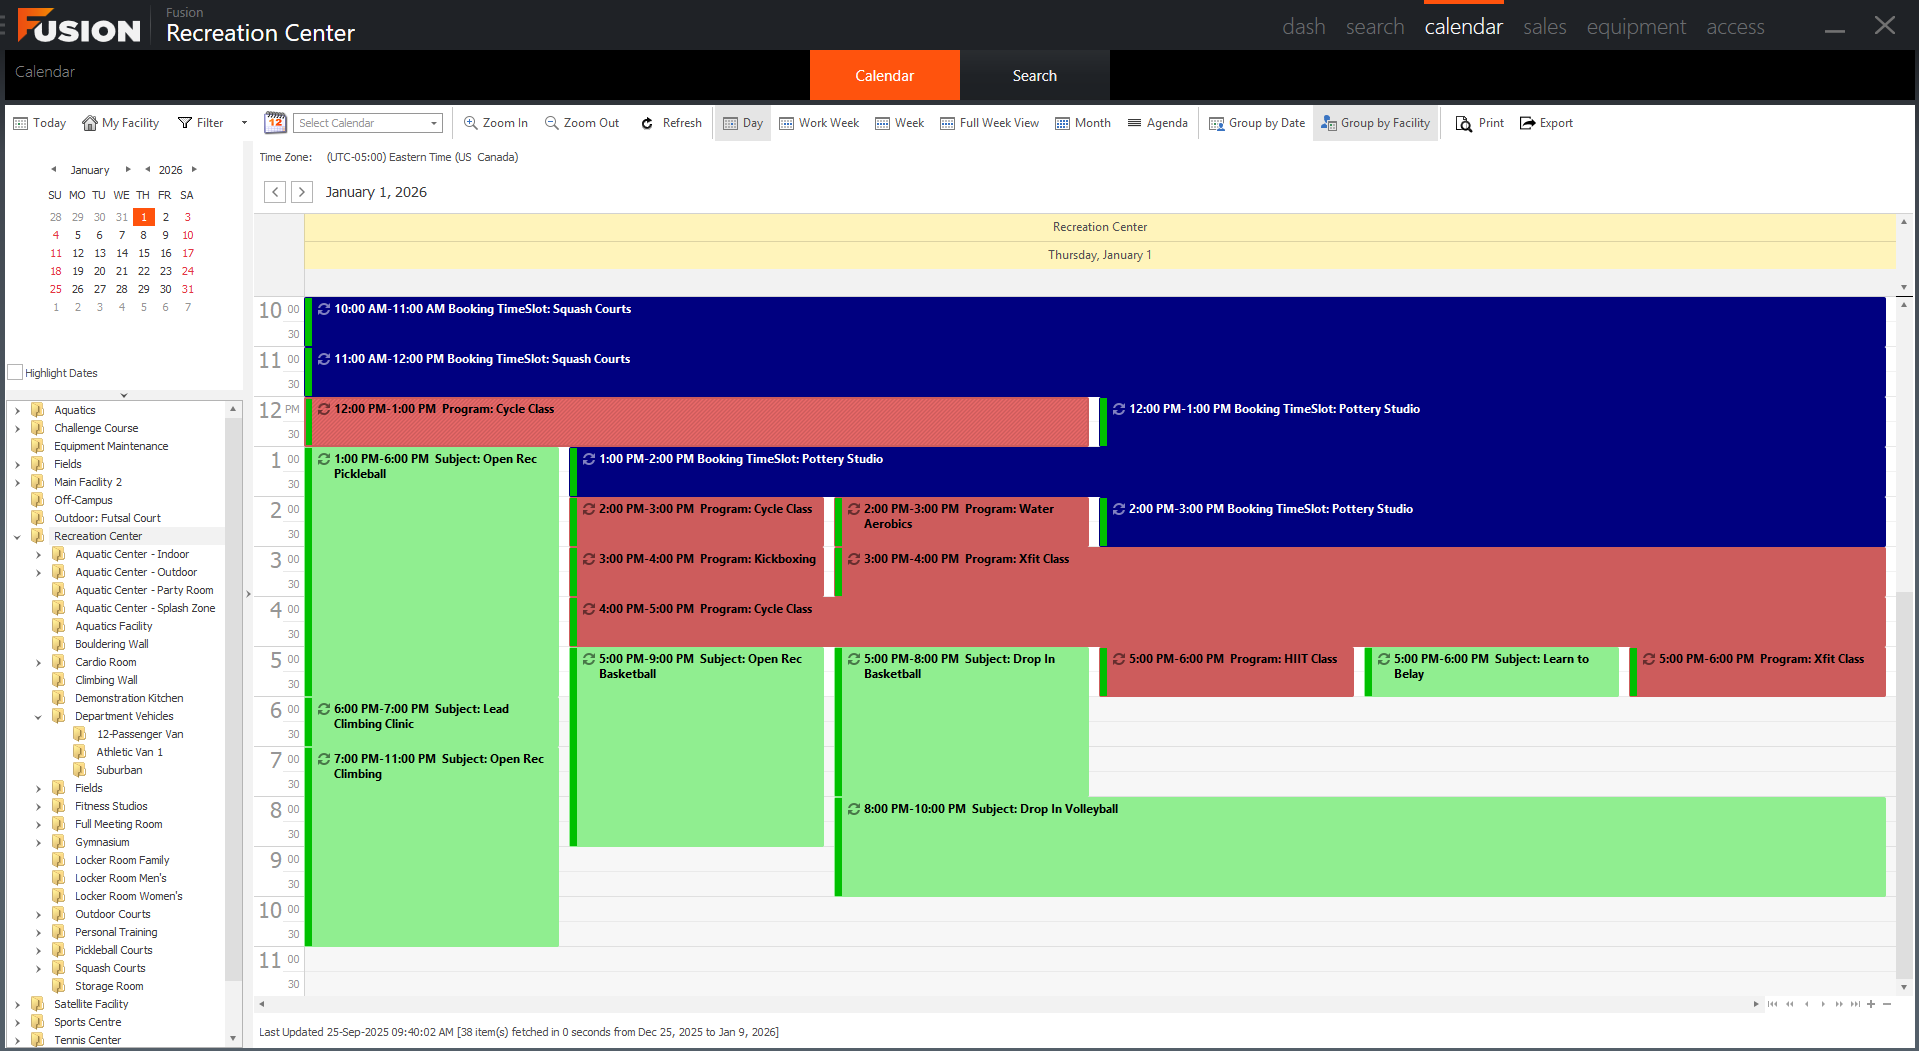1919x1051 pixels.
Task: Collapse the Recreation Center tree node
Action: coord(17,537)
